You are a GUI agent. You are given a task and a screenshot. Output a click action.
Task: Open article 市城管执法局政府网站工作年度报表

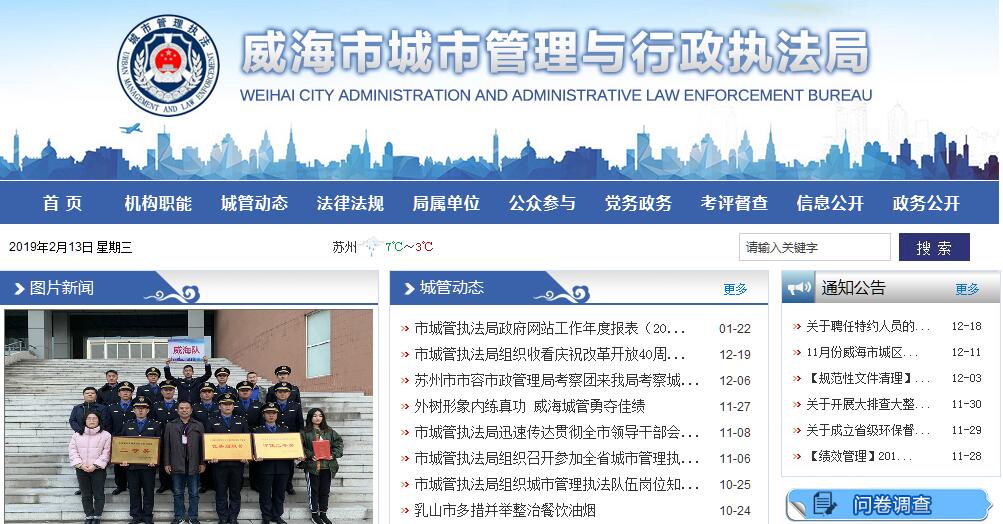click(x=549, y=328)
